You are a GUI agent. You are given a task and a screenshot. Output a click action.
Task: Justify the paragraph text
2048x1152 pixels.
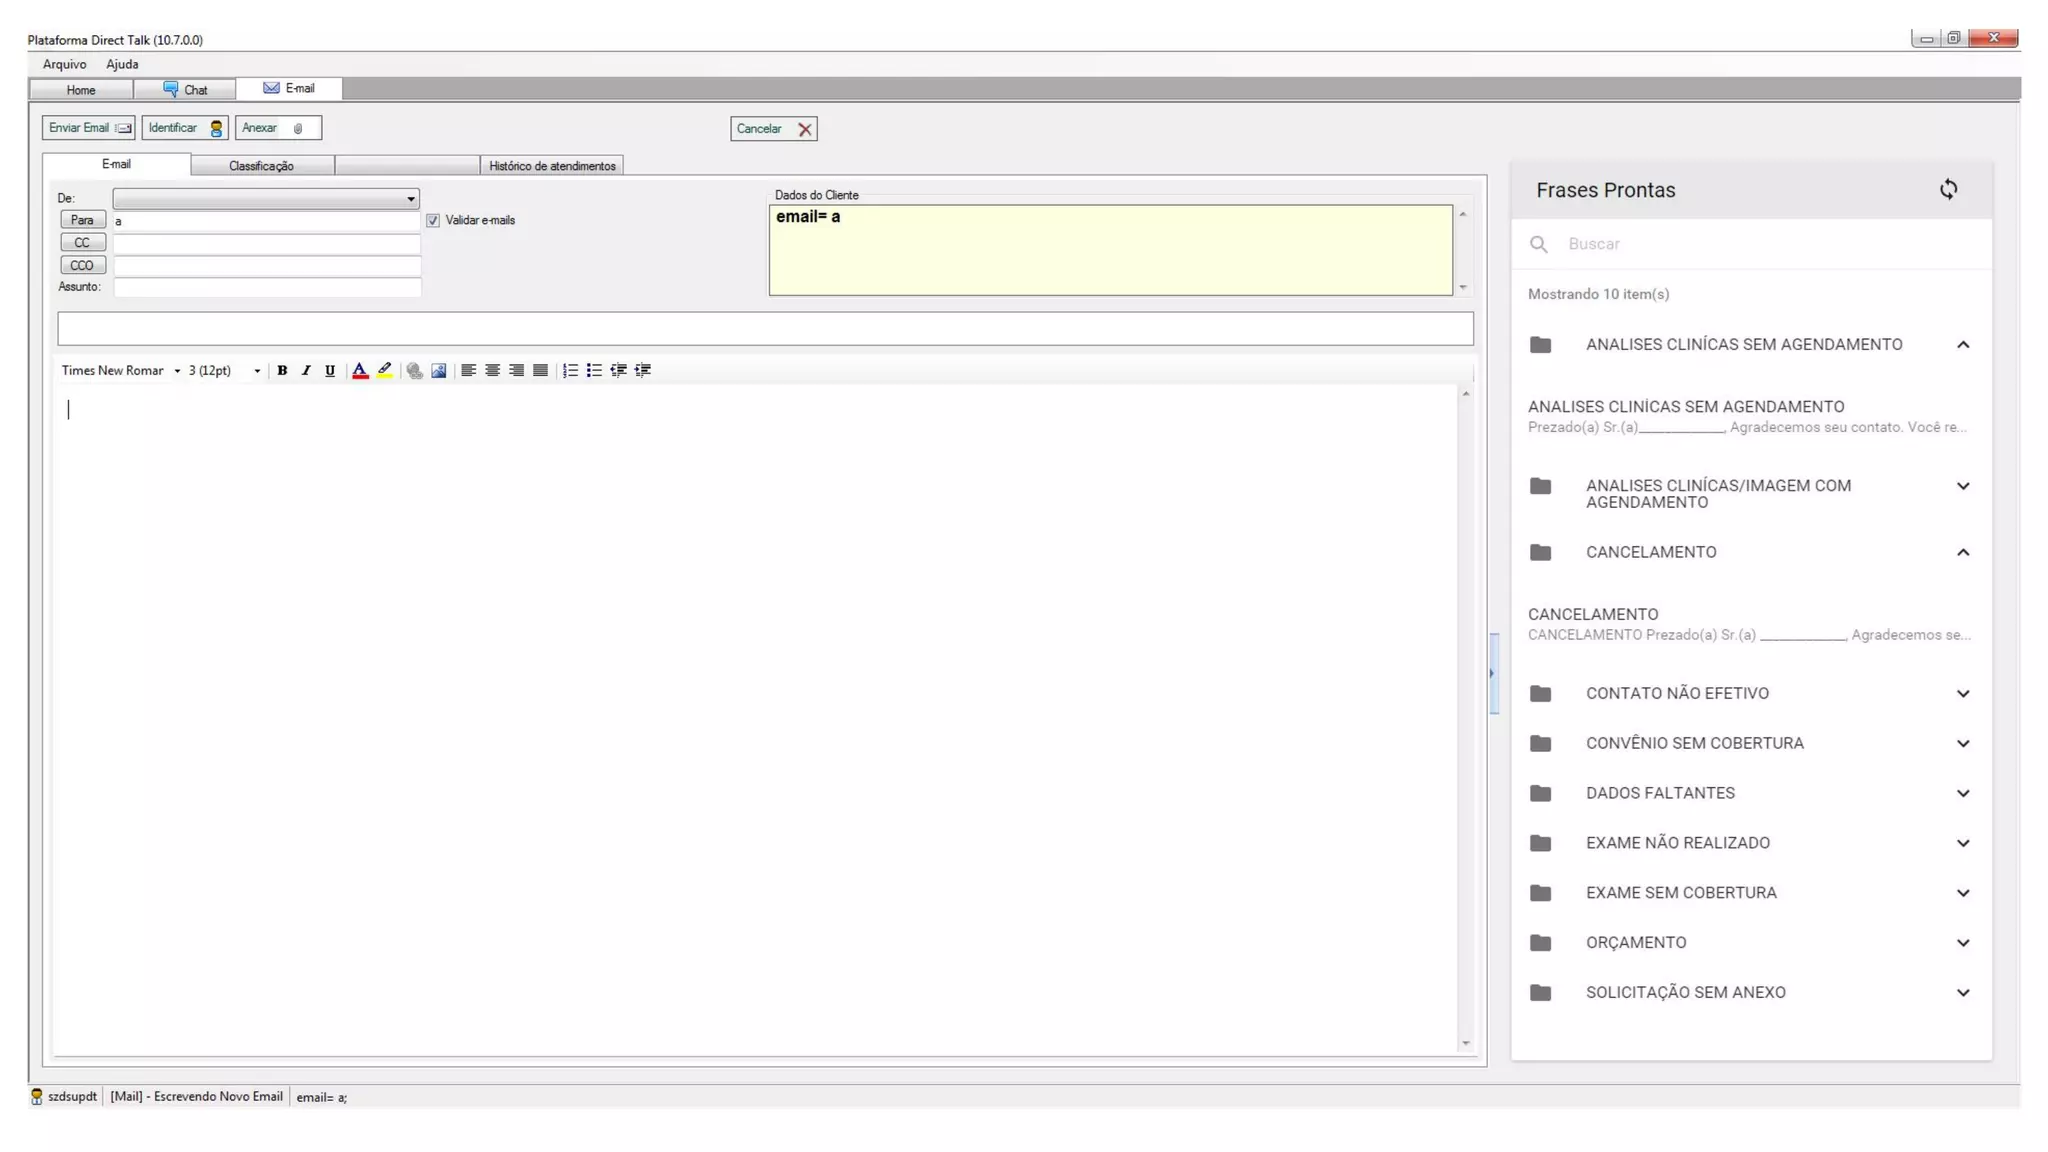coord(540,370)
